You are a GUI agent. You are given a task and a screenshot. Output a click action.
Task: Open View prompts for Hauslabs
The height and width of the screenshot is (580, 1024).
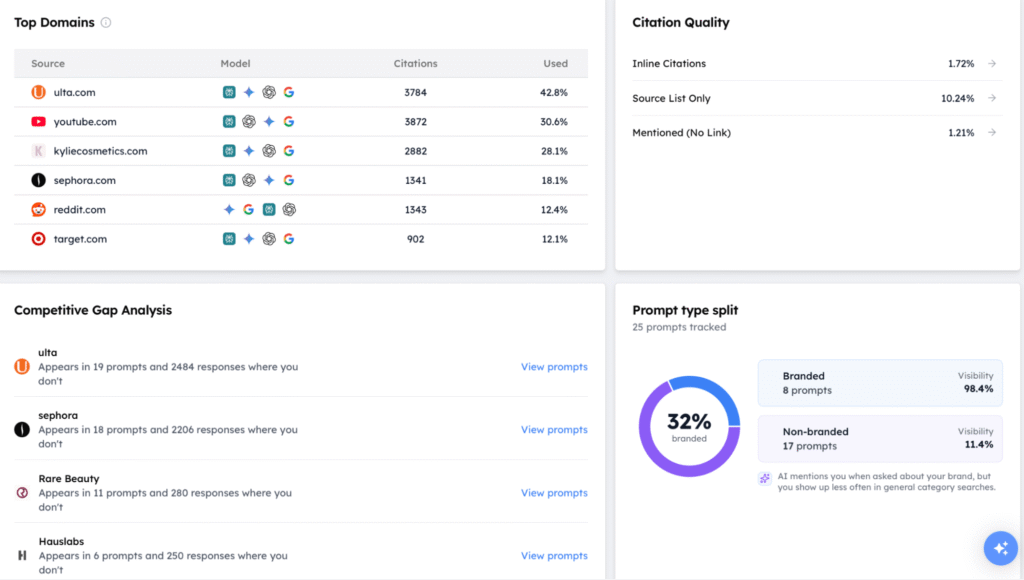tap(554, 556)
